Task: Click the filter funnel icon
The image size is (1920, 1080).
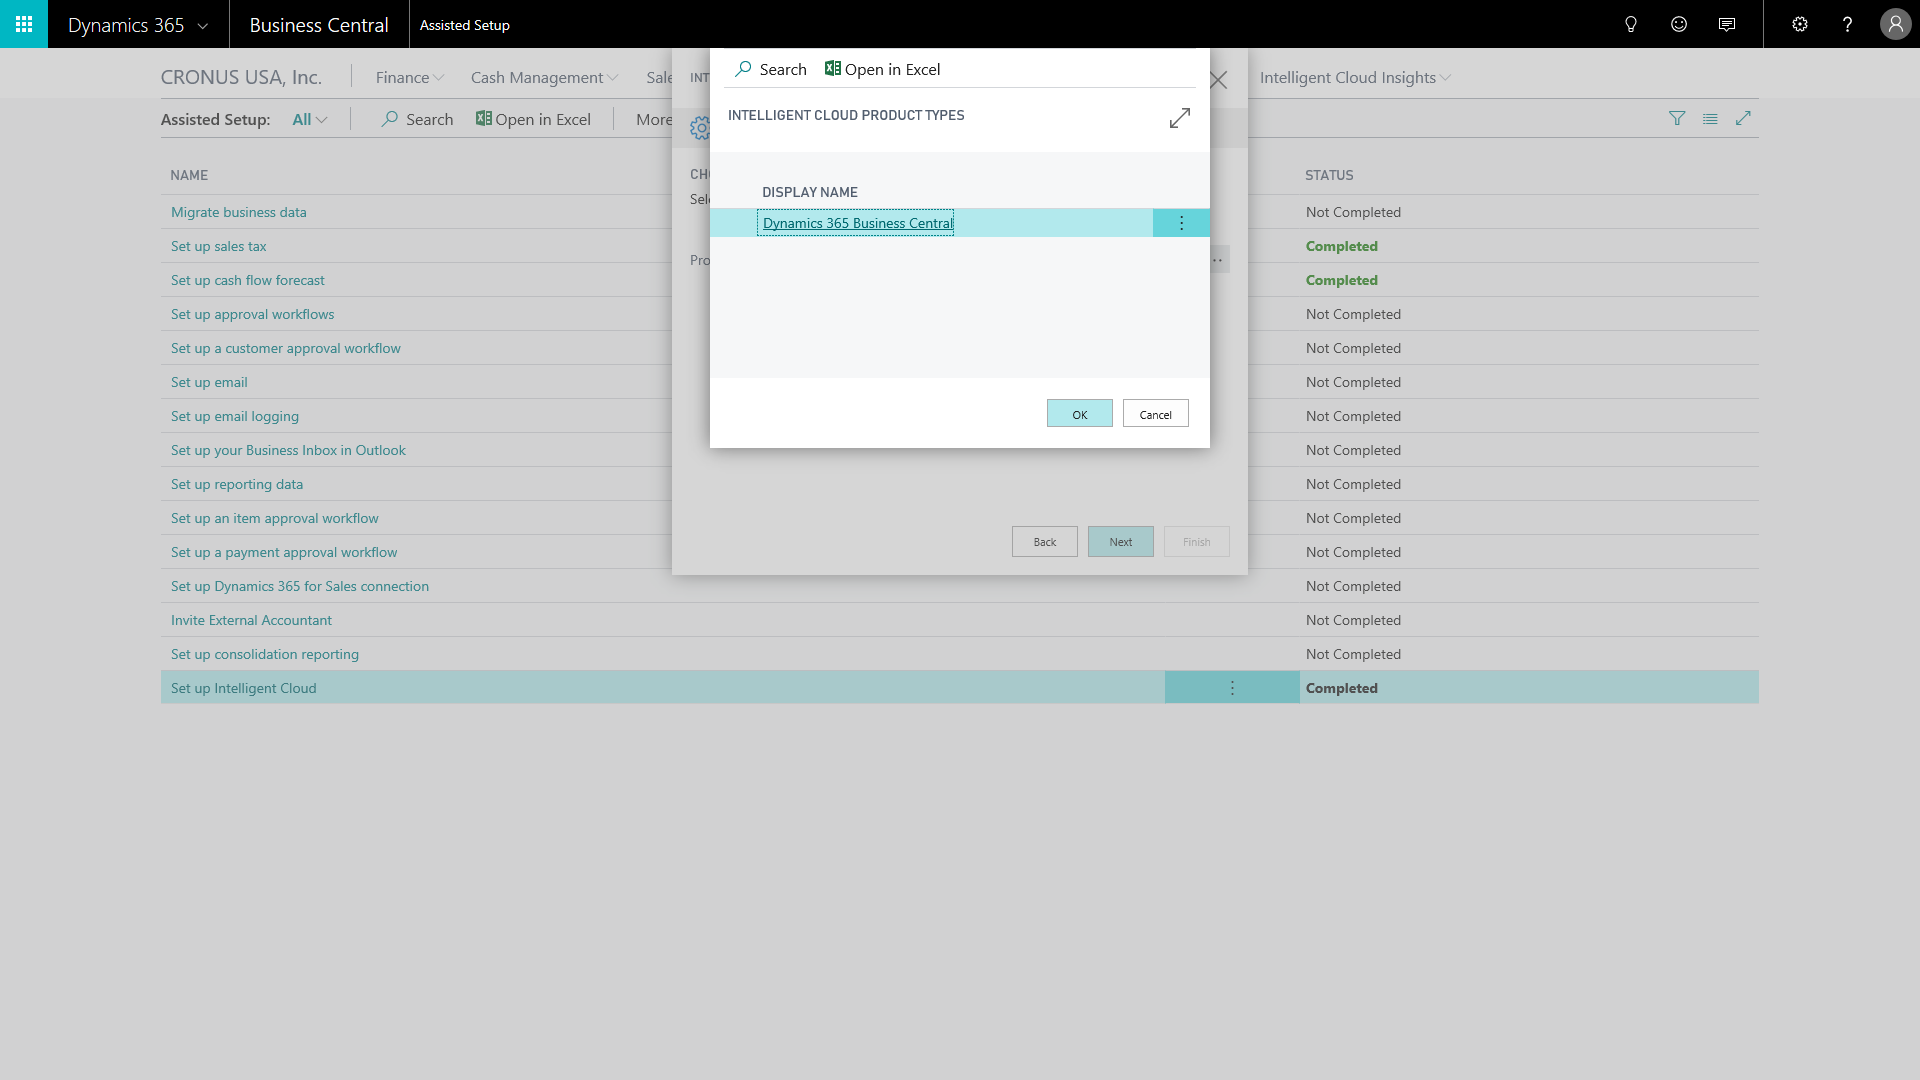Action: (x=1677, y=118)
